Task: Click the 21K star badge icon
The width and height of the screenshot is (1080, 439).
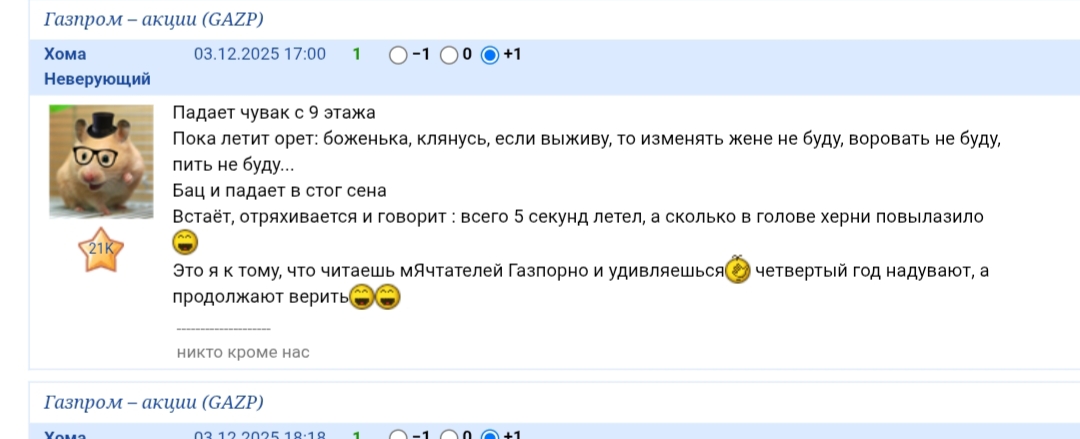Action: 101,249
